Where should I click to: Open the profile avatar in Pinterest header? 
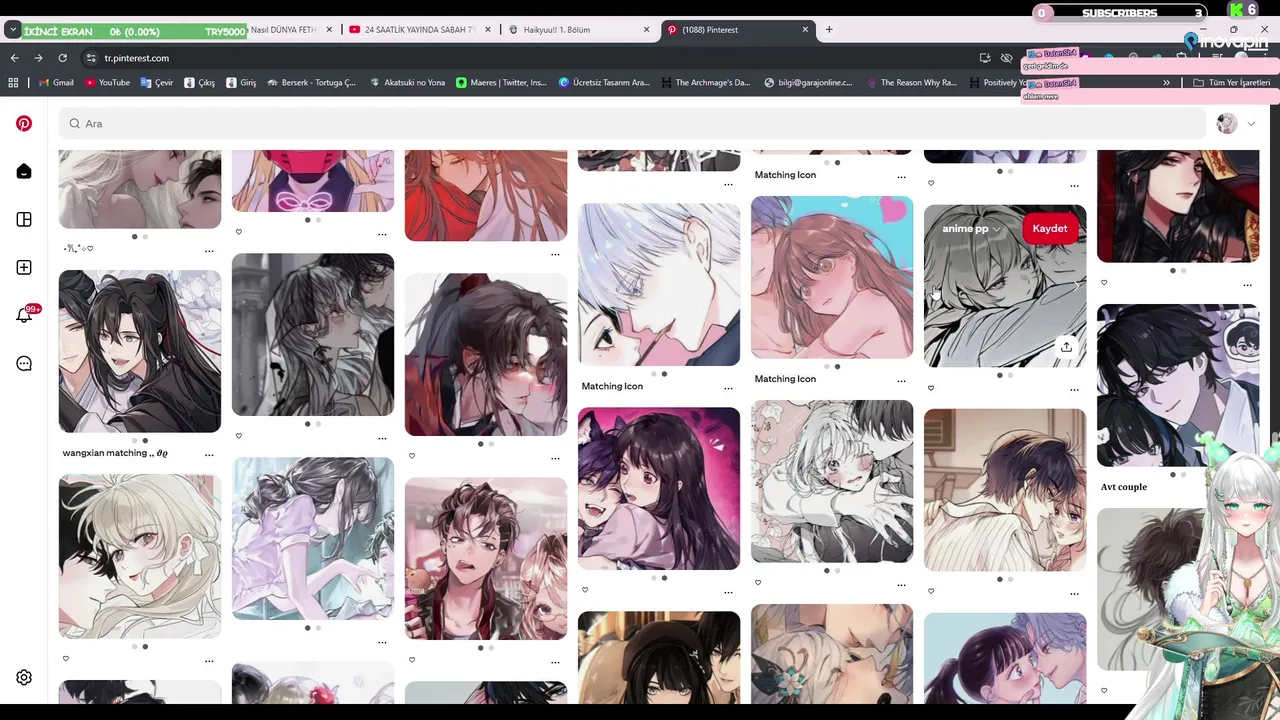tap(1227, 124)
